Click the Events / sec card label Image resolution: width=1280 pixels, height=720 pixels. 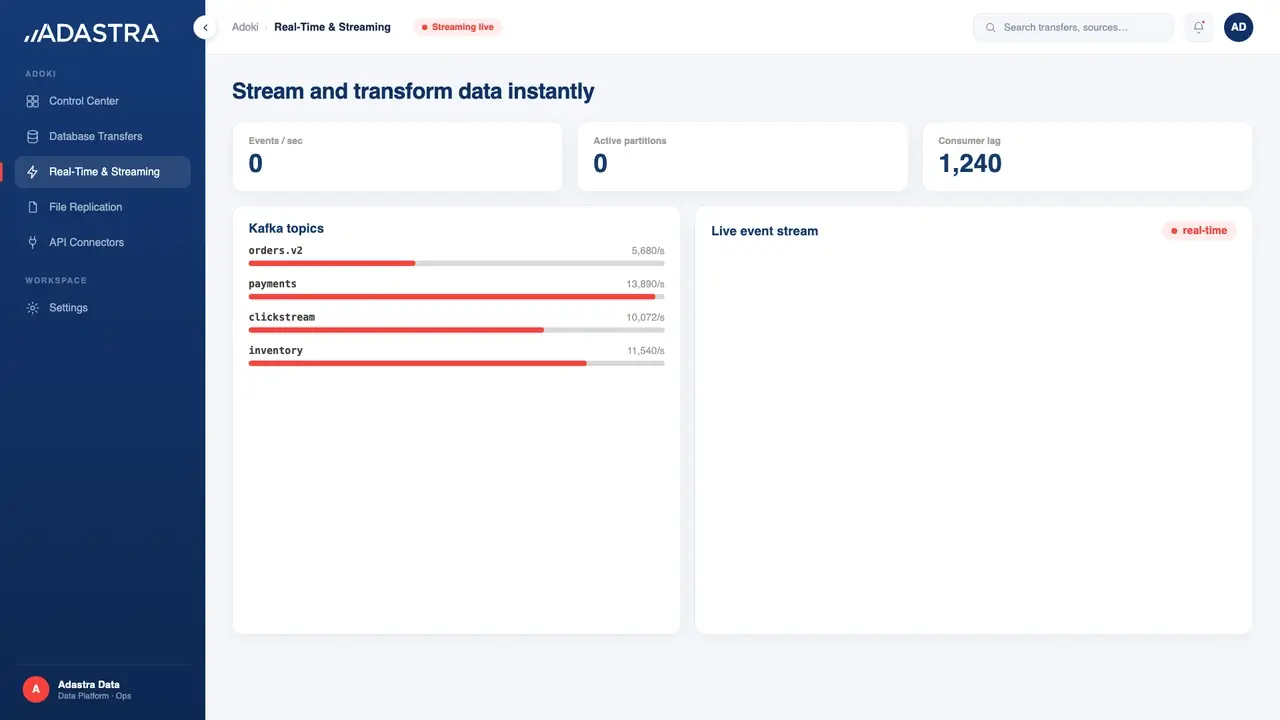coord(276,141)
